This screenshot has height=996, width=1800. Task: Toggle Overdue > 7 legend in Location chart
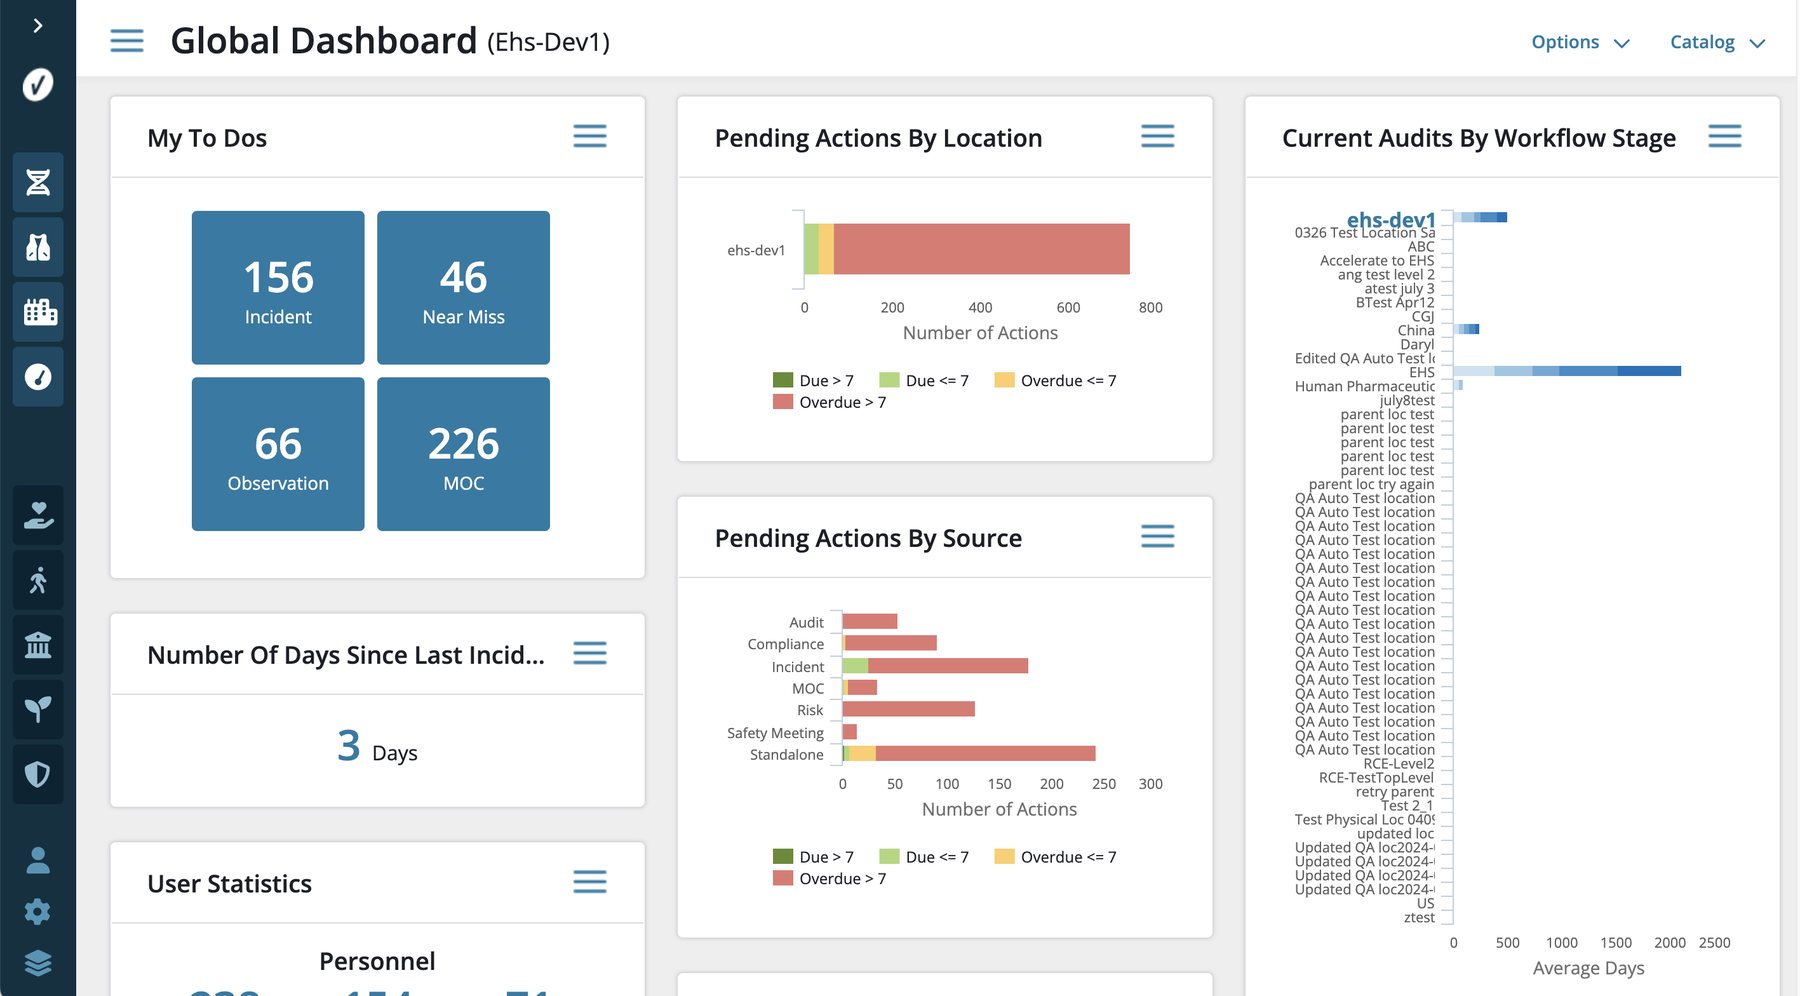pos(829,402)
